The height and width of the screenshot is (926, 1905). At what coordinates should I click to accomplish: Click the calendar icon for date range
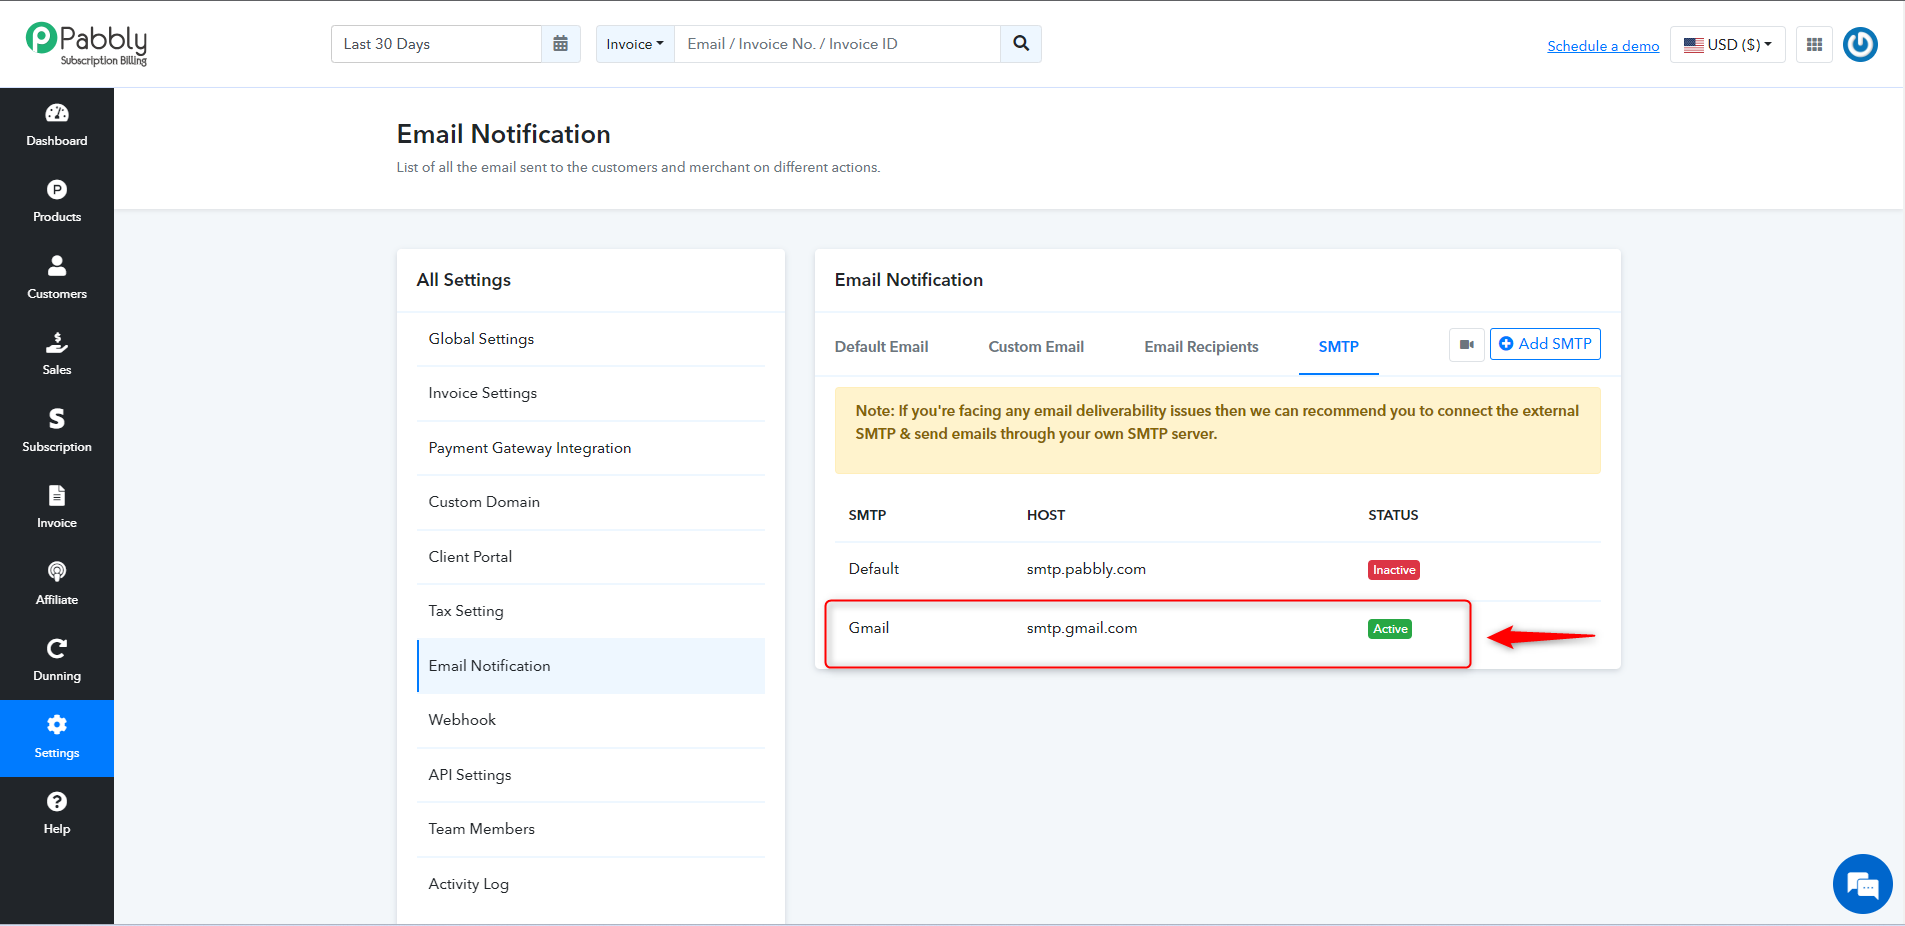tap(561, 44)
